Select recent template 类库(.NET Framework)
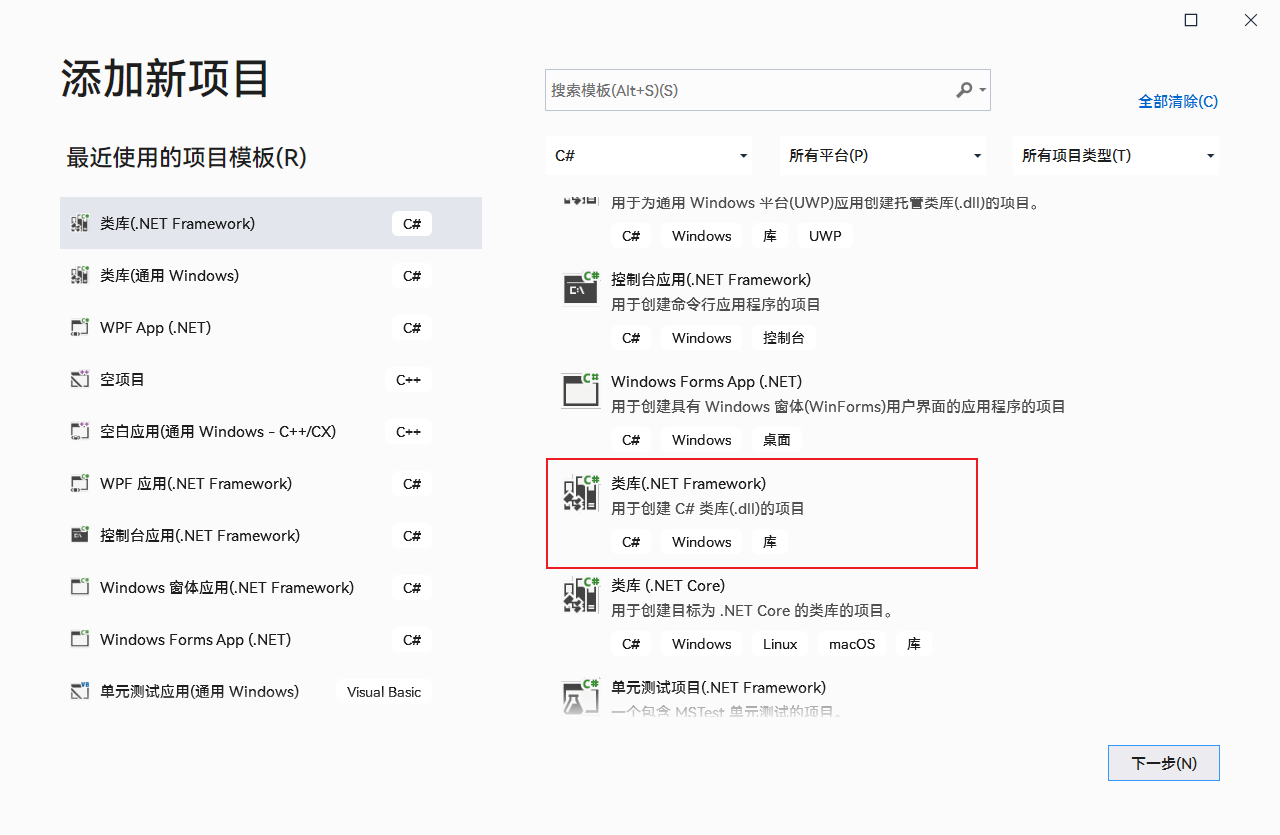1280x835 pixels. 271,224
